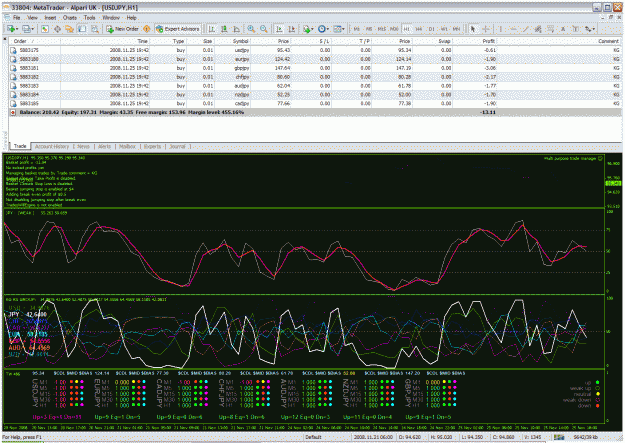Screen dimensions: 625x443
Task: Switch chart to candlesticks style
Action: tap(224, 29)
